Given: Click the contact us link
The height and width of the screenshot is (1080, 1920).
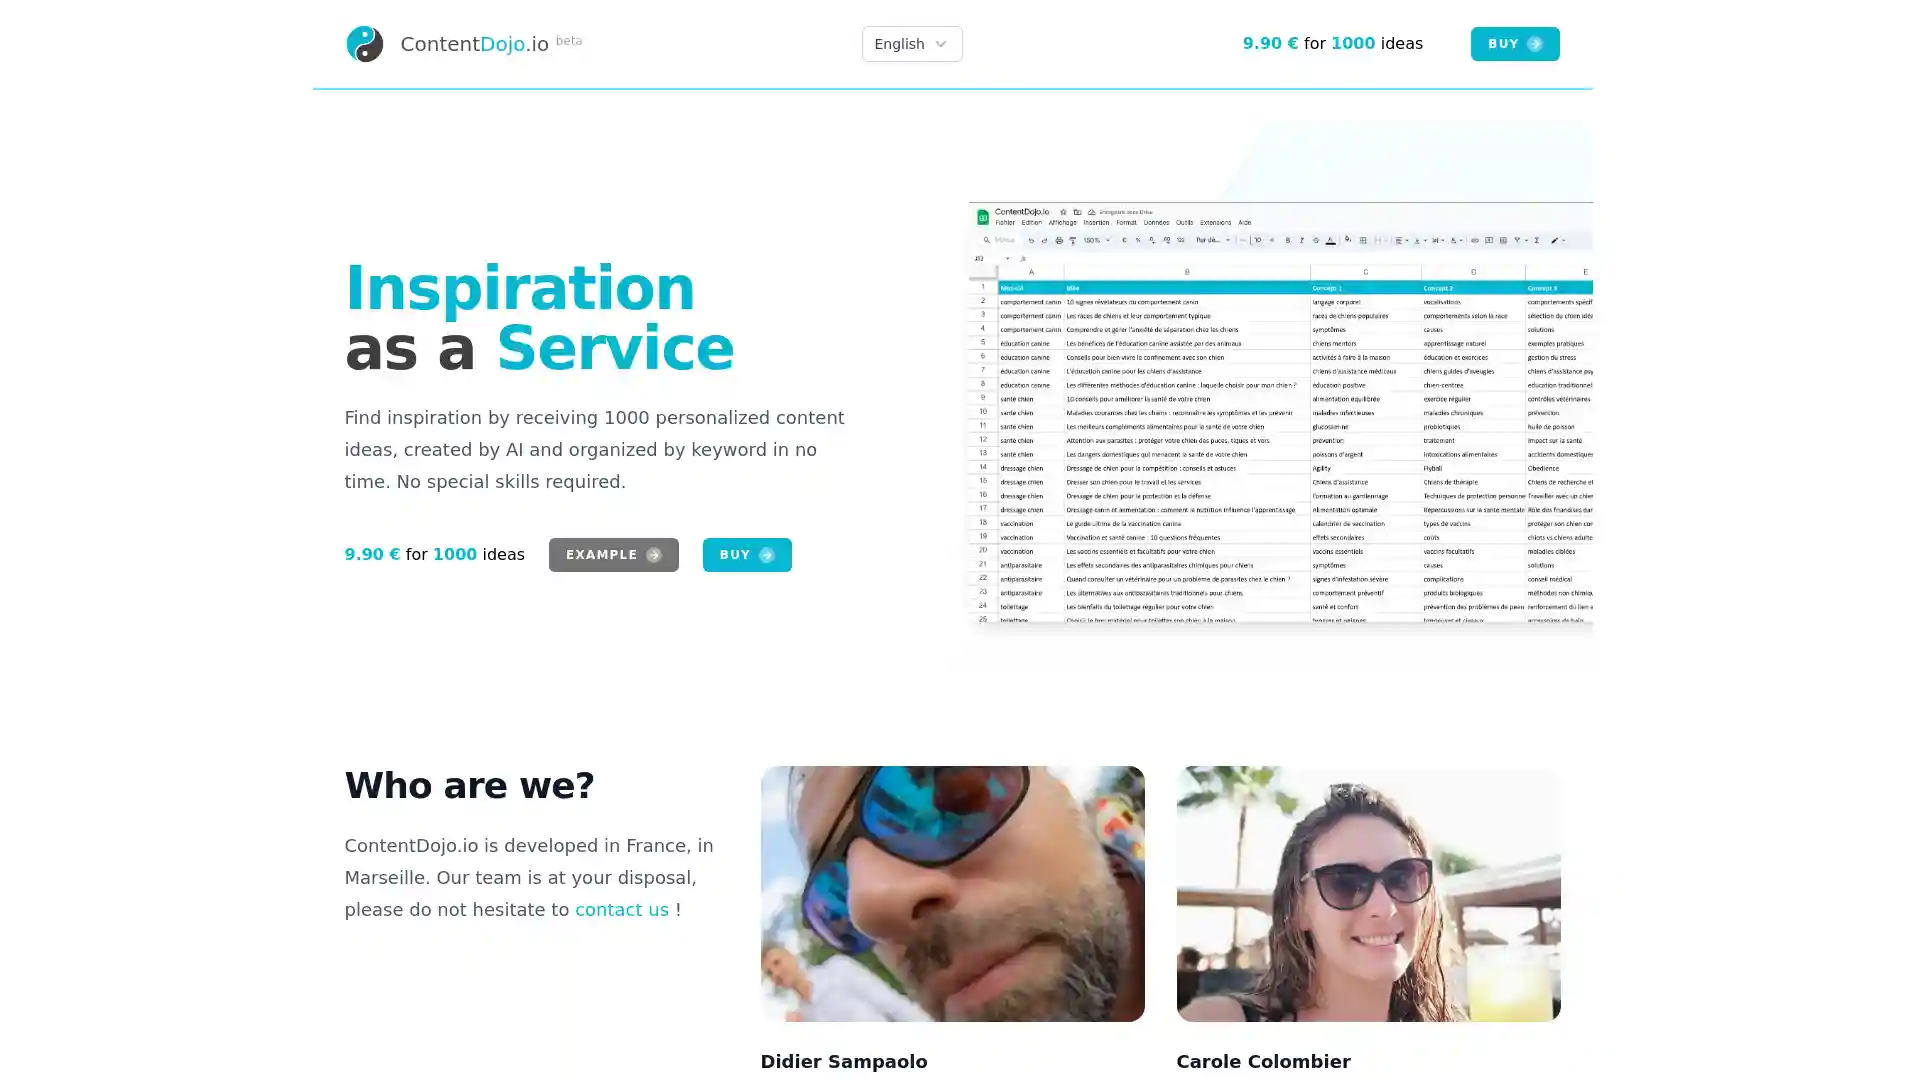Looking at the screenshot, I should click(621, 907).
